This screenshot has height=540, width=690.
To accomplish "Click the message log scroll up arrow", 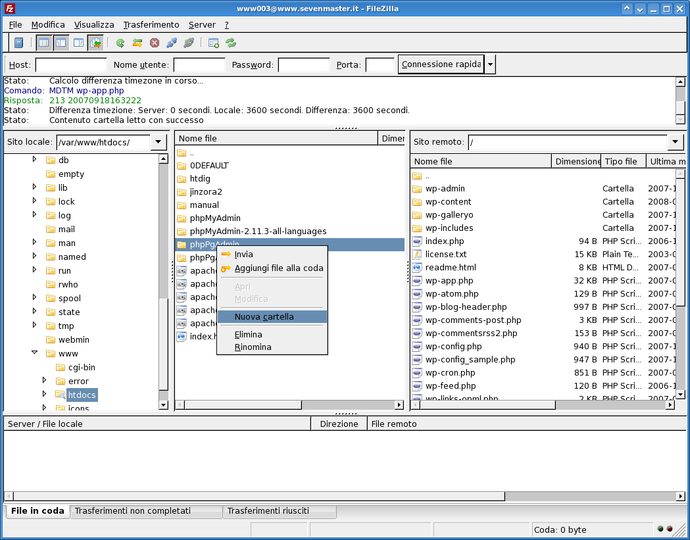I will 680,82.
